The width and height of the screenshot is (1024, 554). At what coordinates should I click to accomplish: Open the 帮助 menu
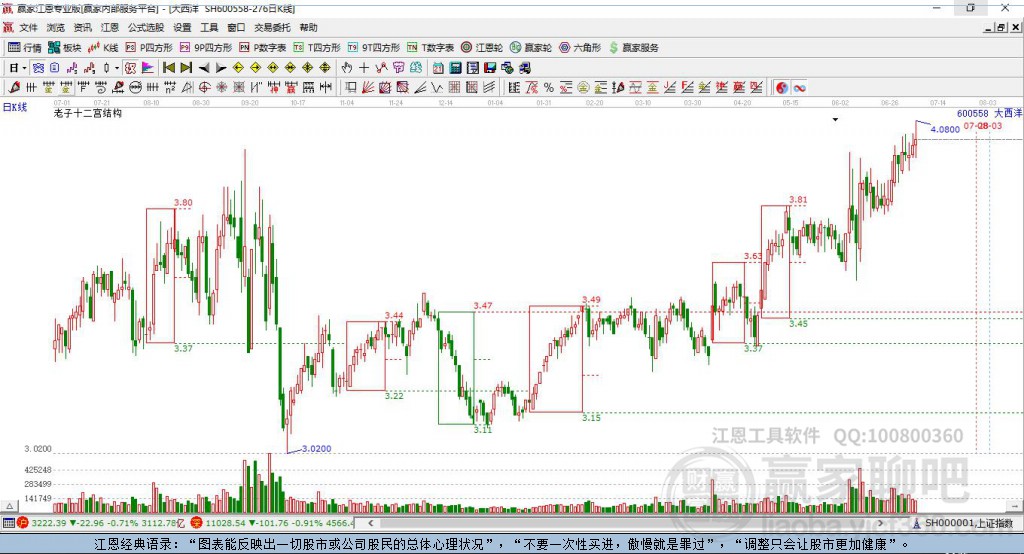click(x=308, y=27)
